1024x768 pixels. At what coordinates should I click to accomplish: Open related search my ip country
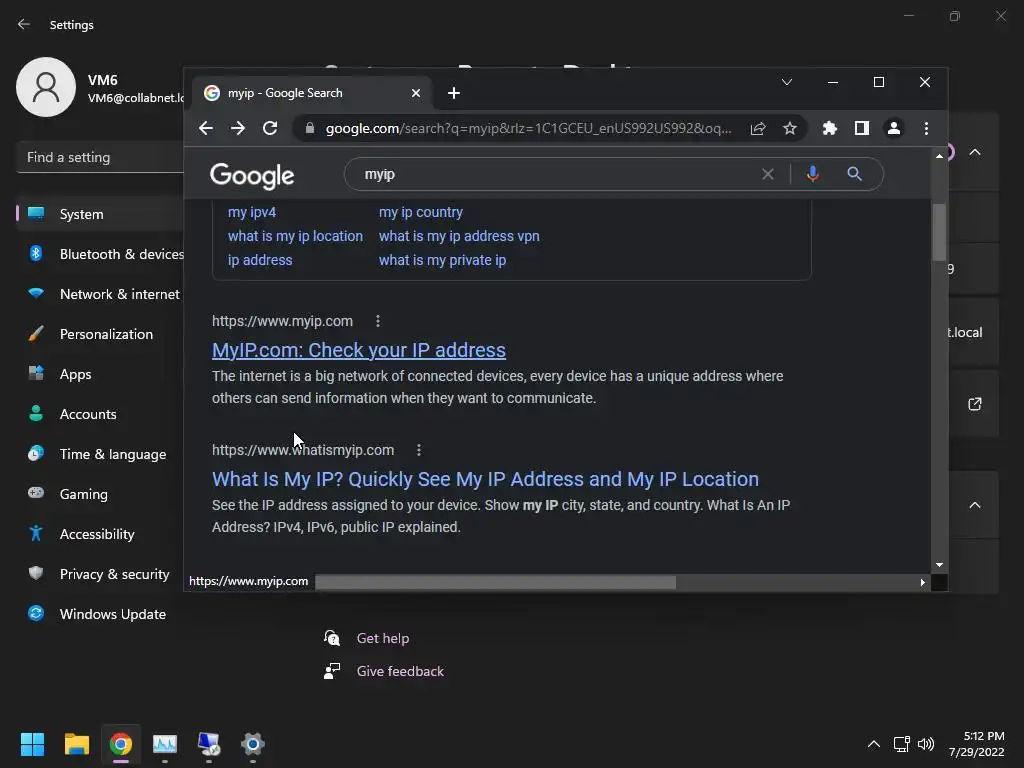[x=421, y=212]
